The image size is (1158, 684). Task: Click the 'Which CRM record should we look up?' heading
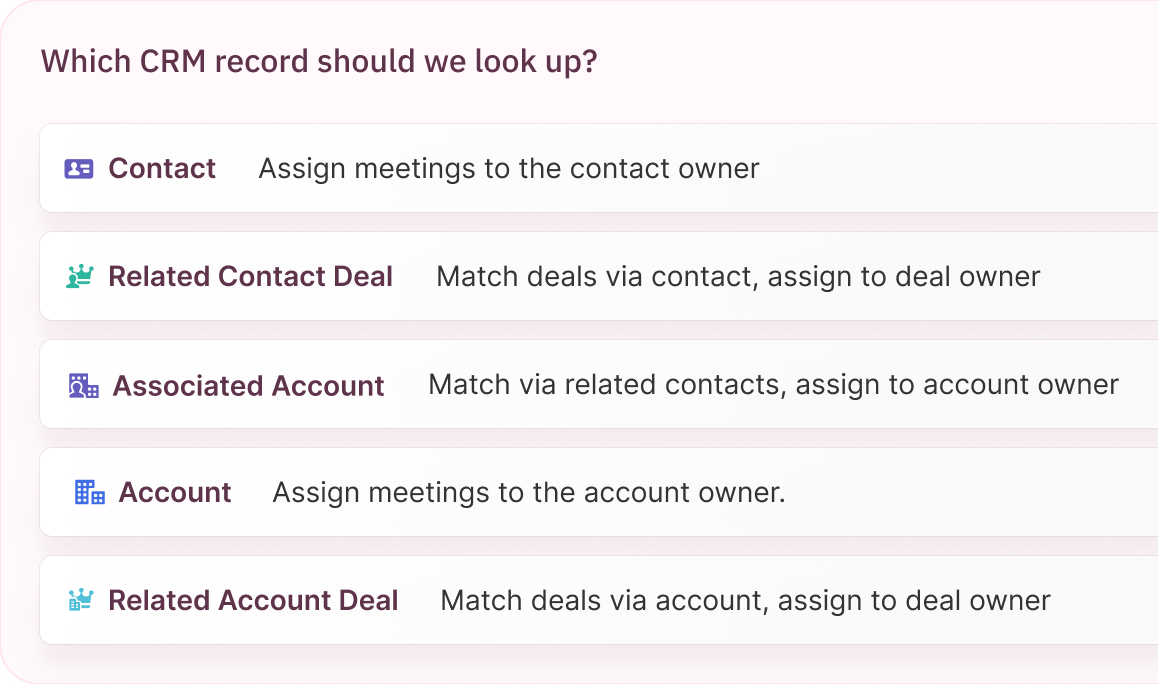pyautogui.click(x=319, y=61)
